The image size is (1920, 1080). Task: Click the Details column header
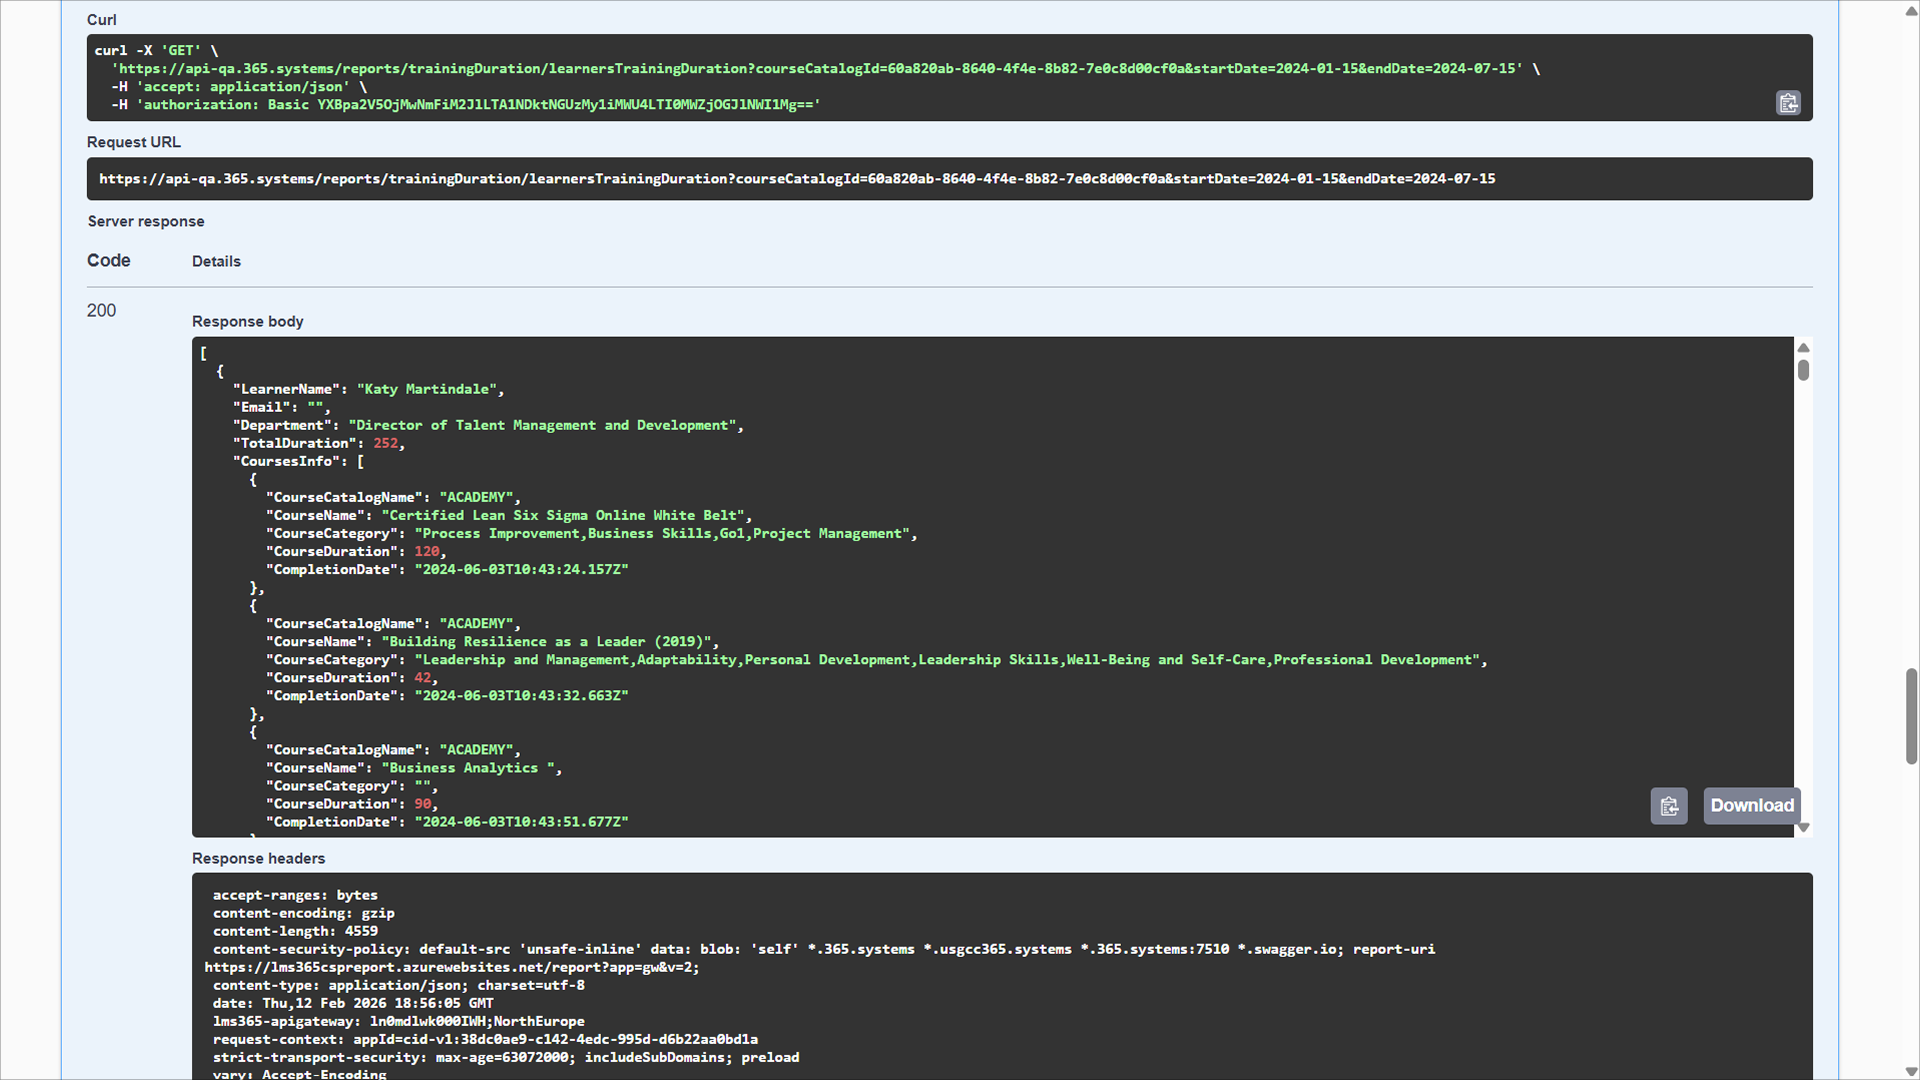216,262
